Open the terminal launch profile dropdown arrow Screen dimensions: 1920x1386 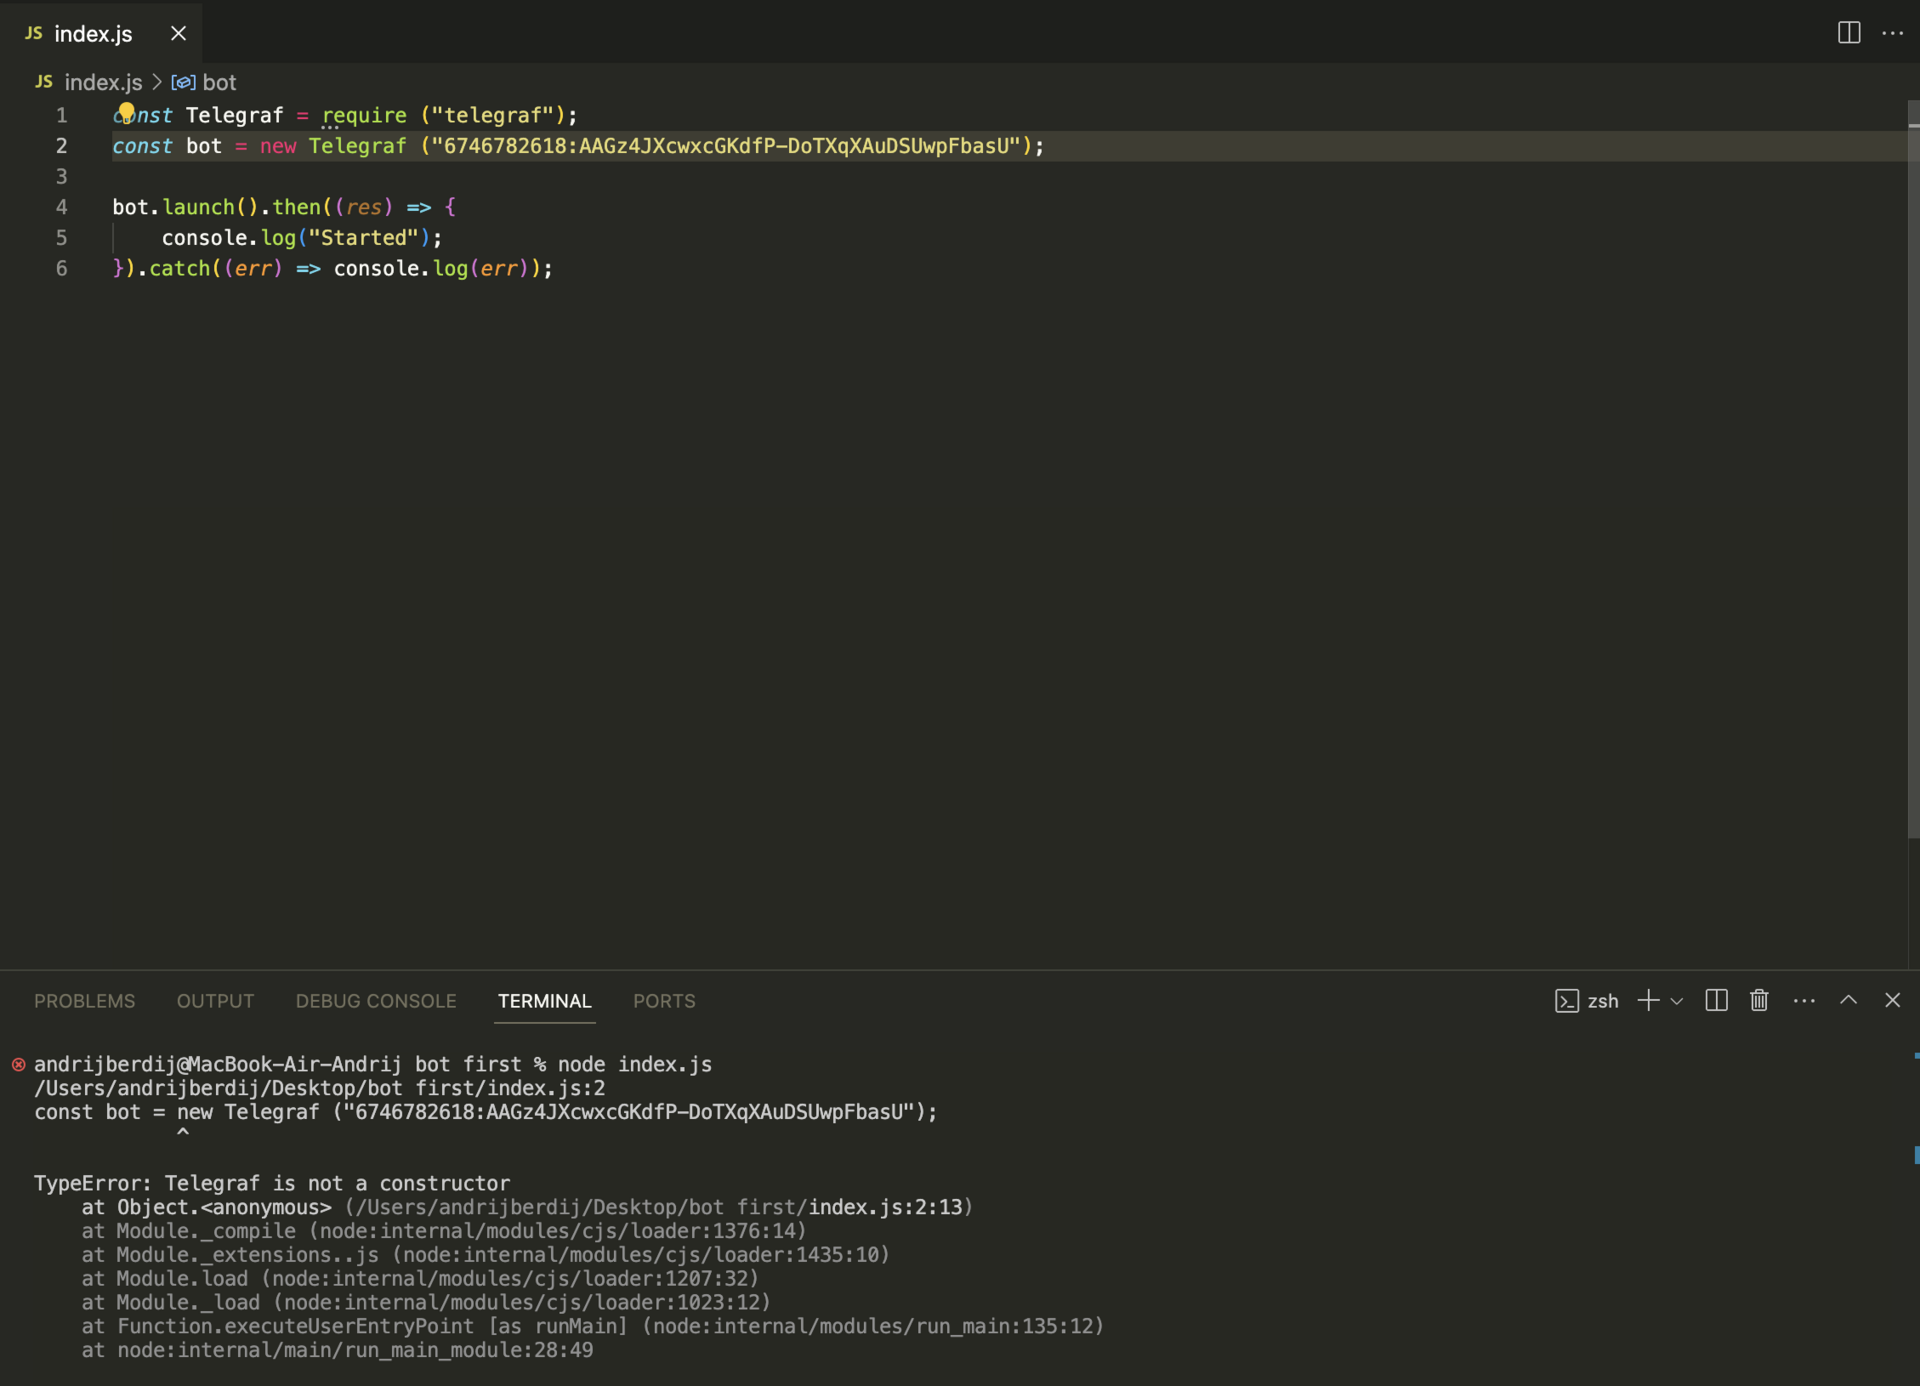pyautogui.click(x=1677, y=1001)
